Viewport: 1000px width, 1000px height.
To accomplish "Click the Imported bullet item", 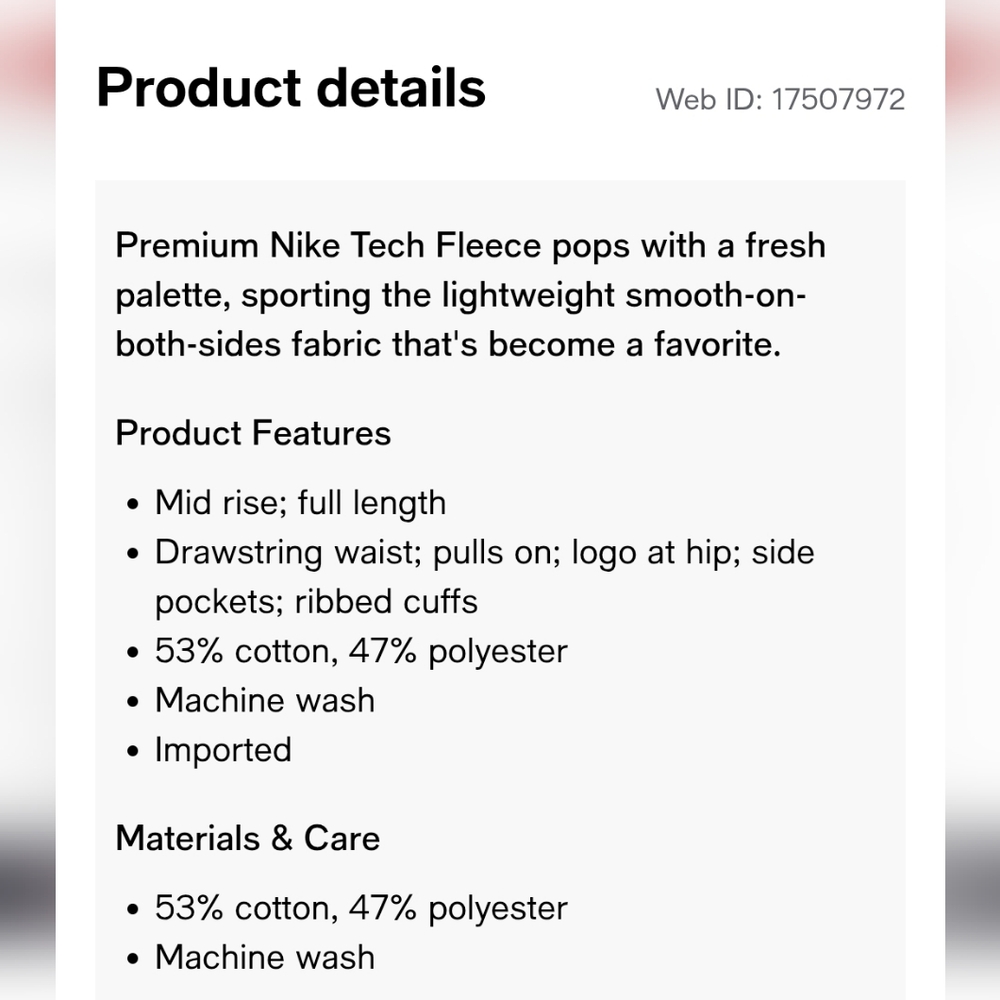I will click(223, 750).
